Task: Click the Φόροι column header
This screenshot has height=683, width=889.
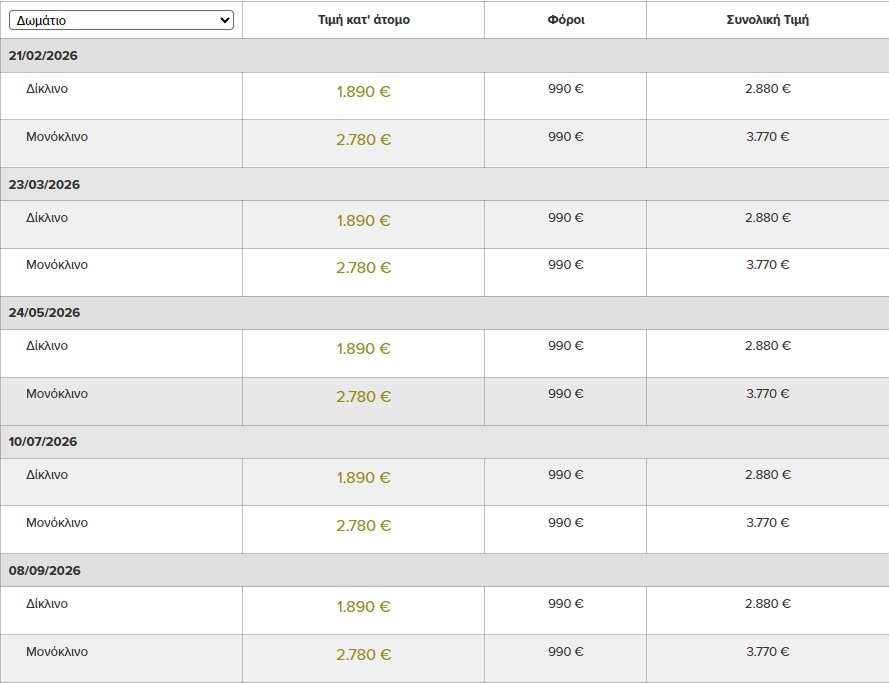Action: (x=565, y=20)
